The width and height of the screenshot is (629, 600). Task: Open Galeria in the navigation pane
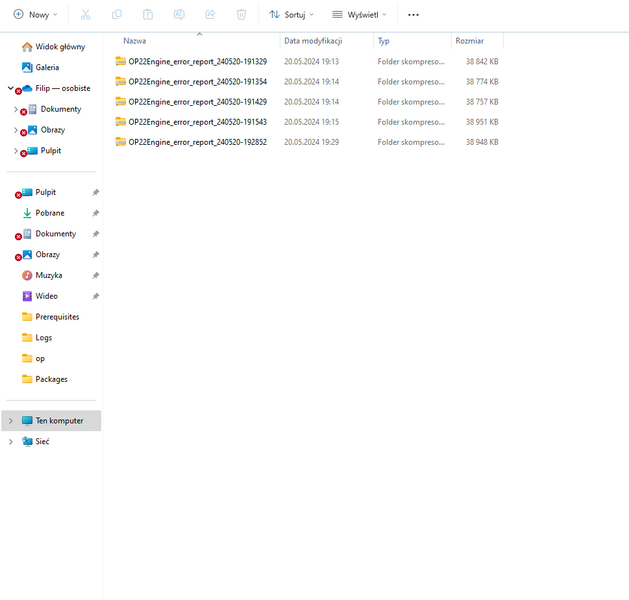[47, 67]
